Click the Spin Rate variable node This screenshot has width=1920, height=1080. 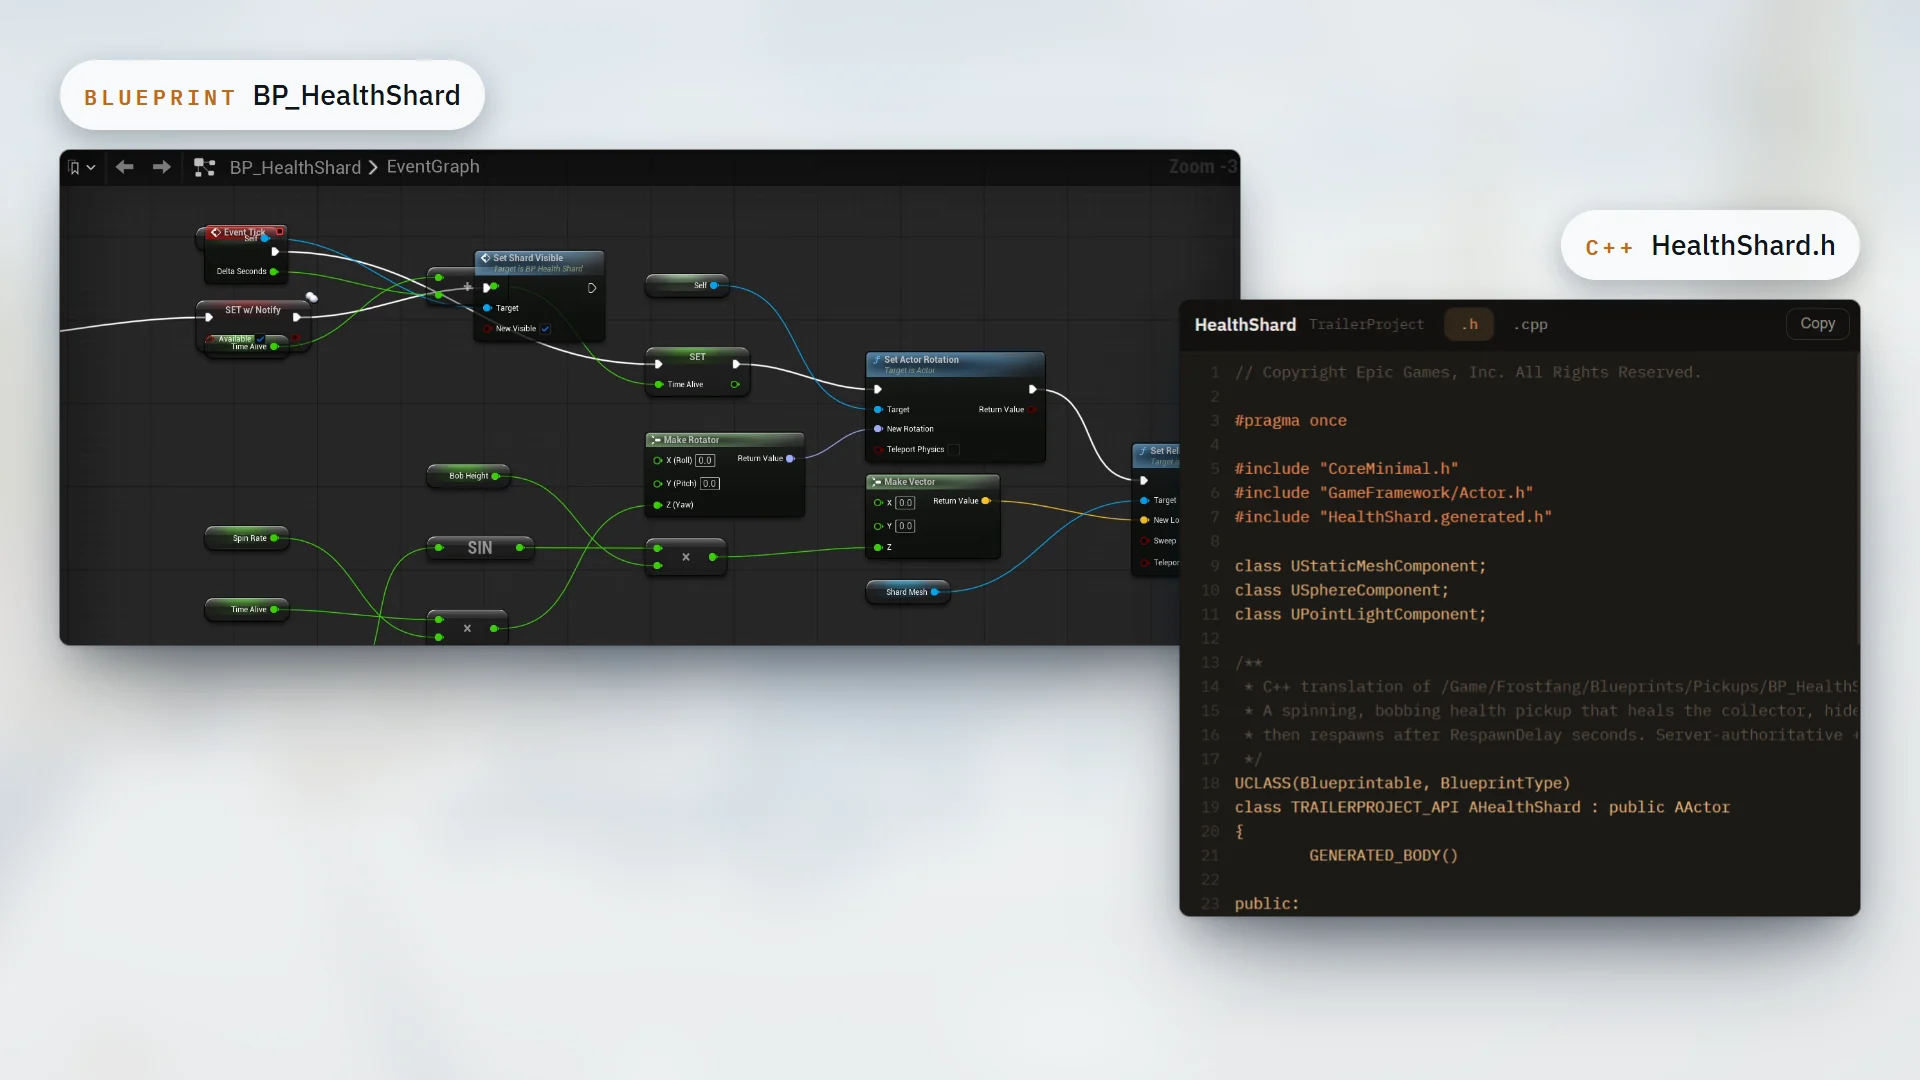pos(247,538)
